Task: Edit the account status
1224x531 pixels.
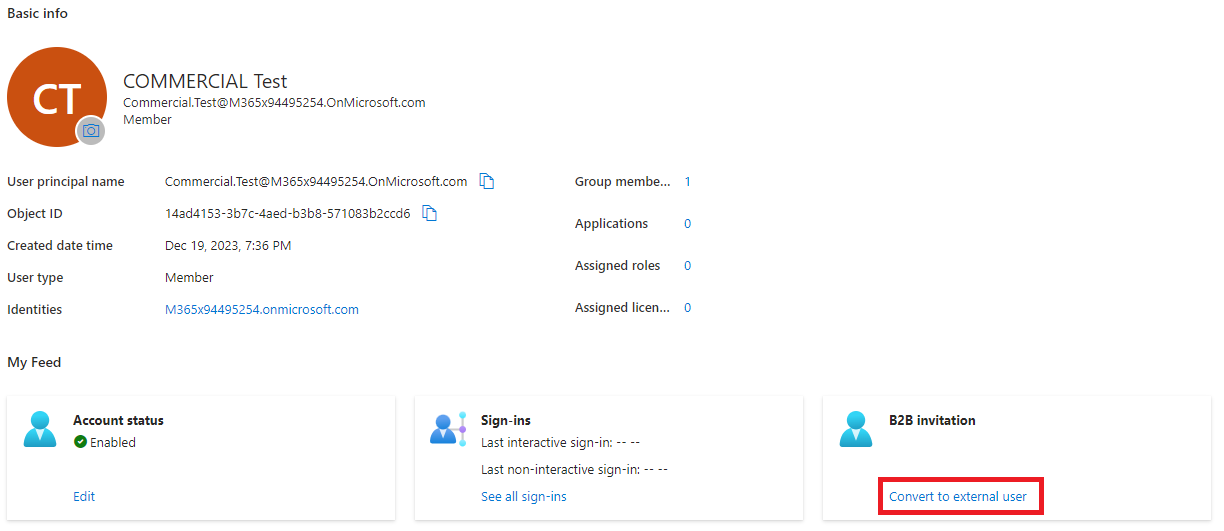Action: (84, 497)
